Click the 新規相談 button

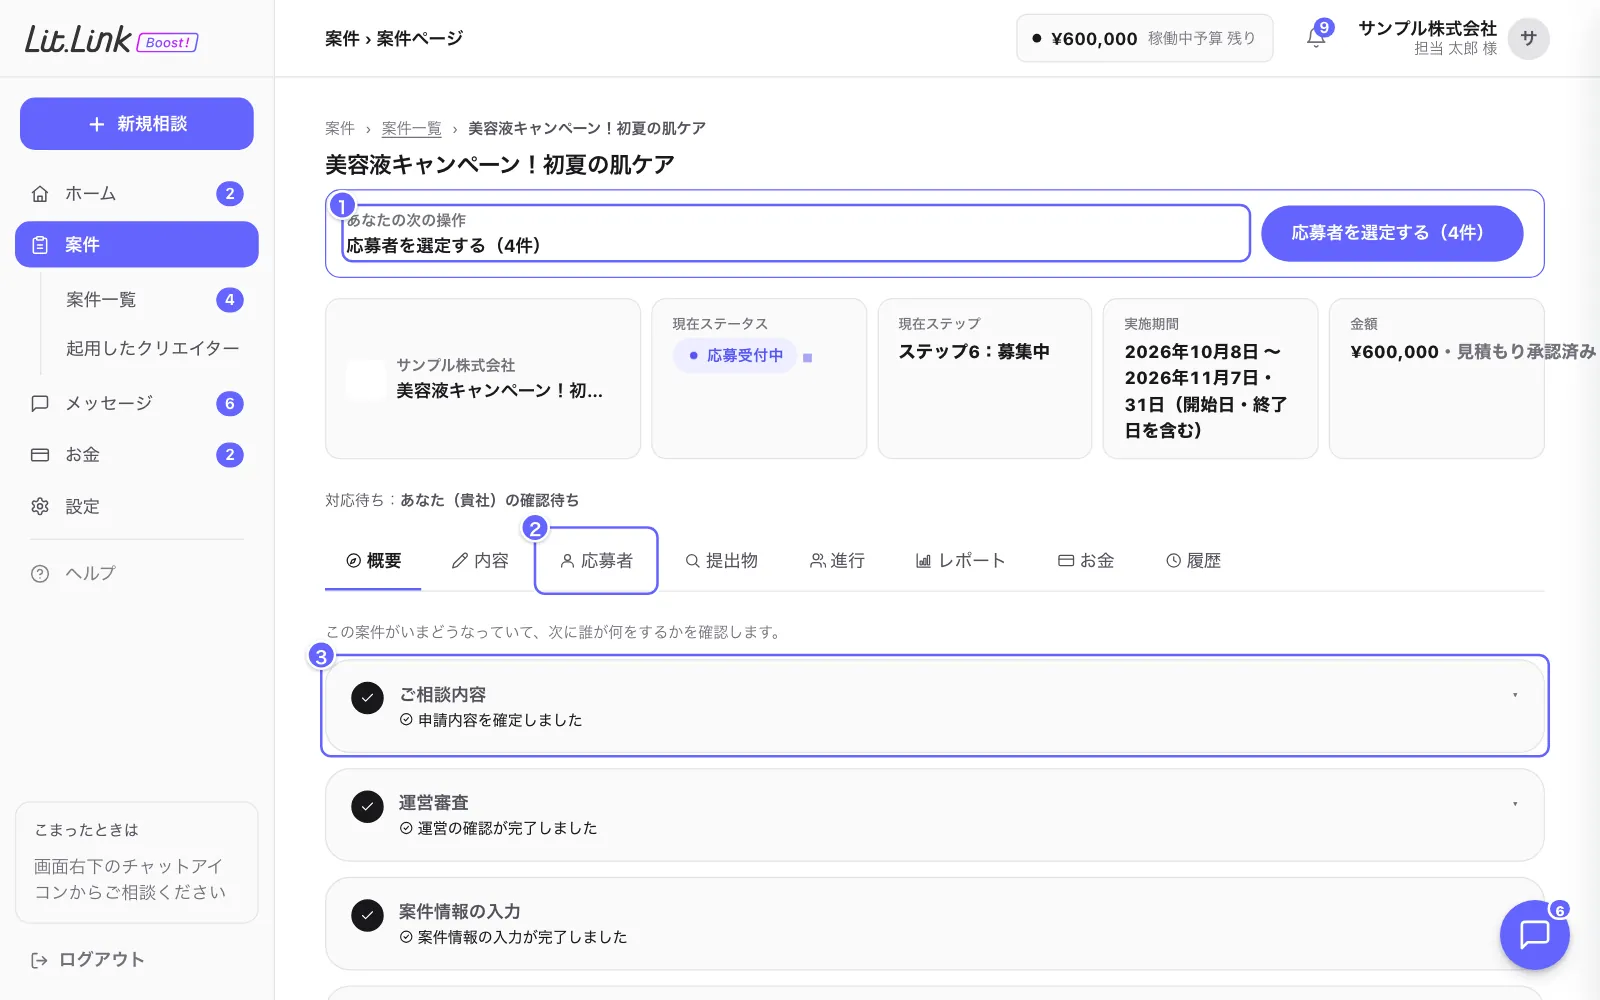coord(137,124)
